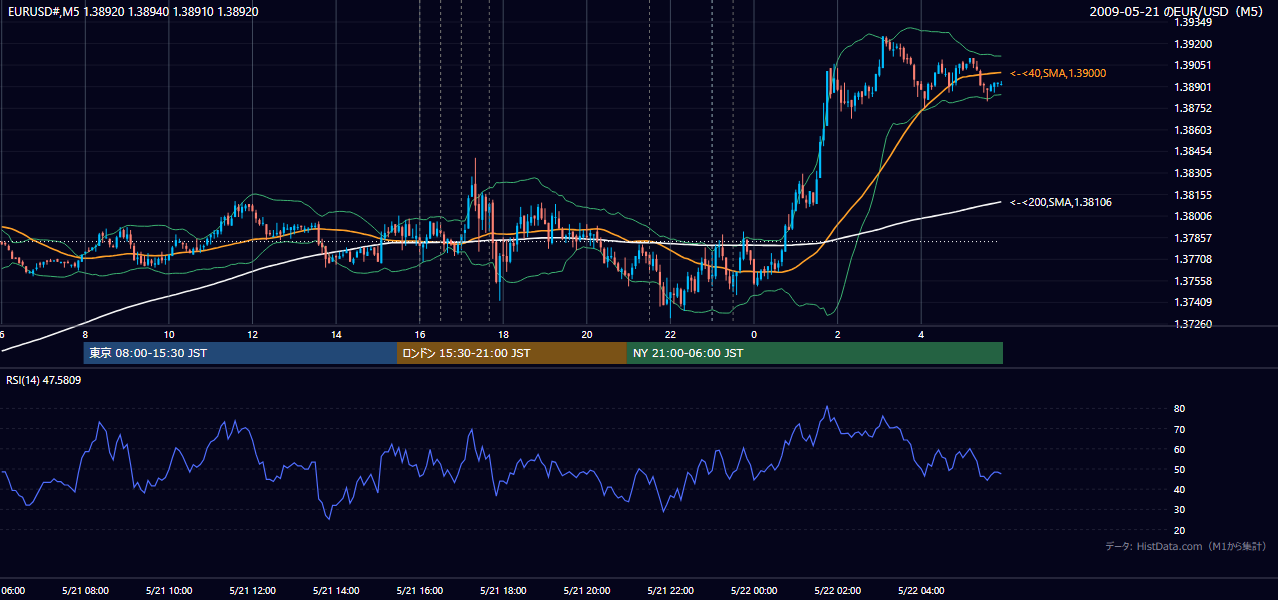
Task: Click the 5/22 04:00 time axis label
Action: pos(921,590)
